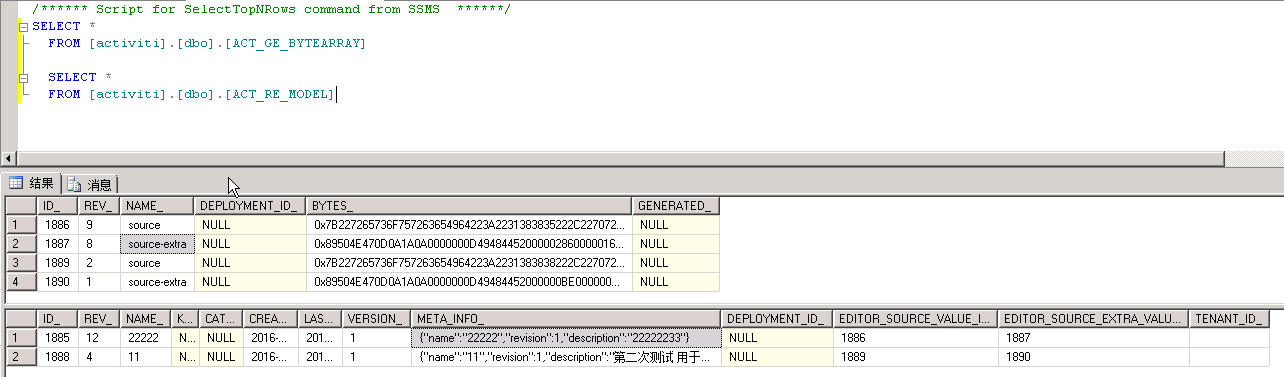
Task: Click GENERATED_ NULL cell in row 1
Action: [x=676, y=225]
